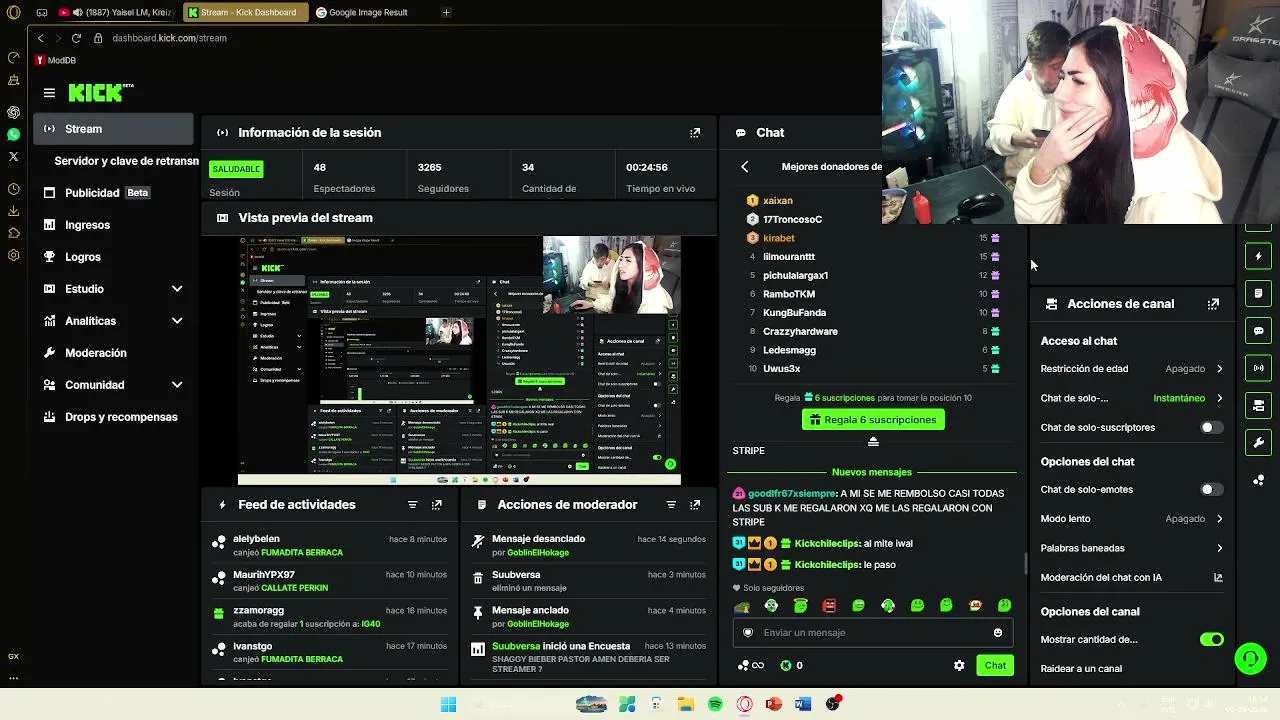Pop out the Acciones de moderador panel

696,505
